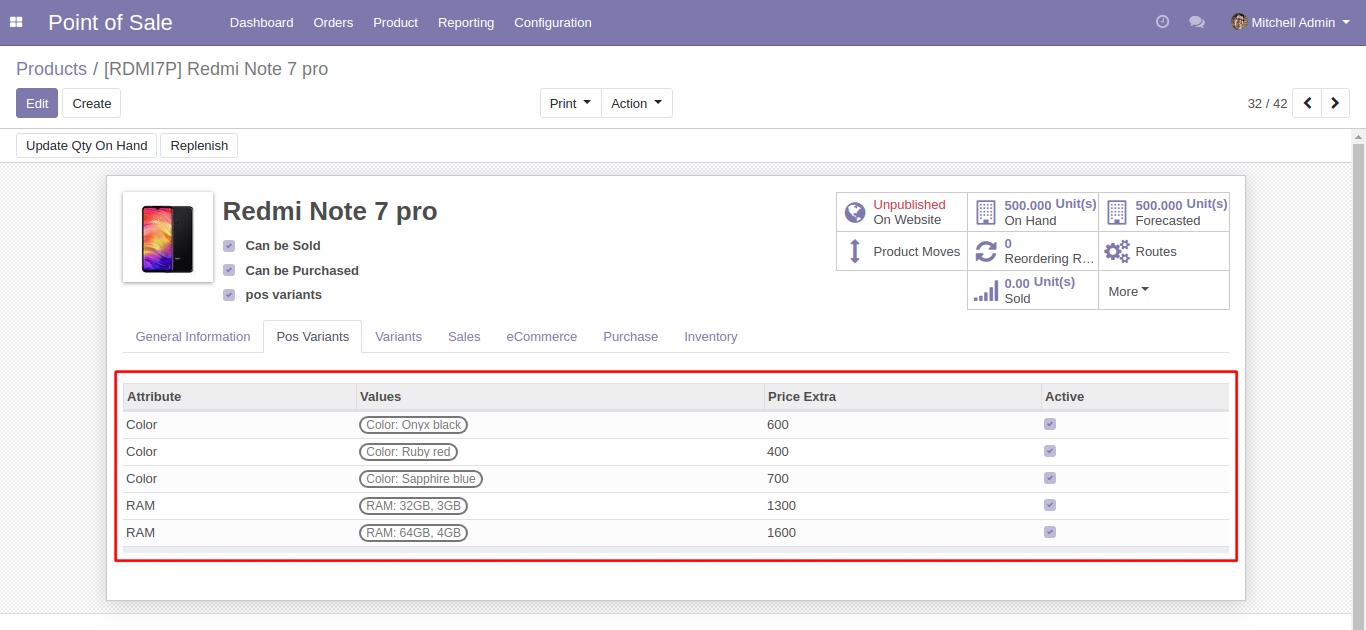This screenshot has height=630, width=1366.
Task: Click the Edit button
Action: coord(37,103)
